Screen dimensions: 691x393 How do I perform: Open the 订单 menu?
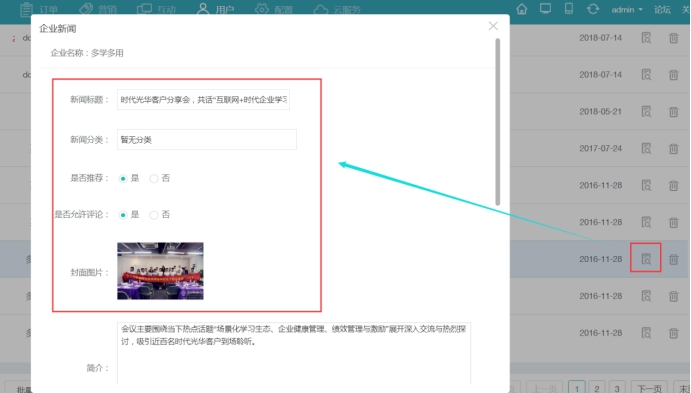click(x=39, y=9)
